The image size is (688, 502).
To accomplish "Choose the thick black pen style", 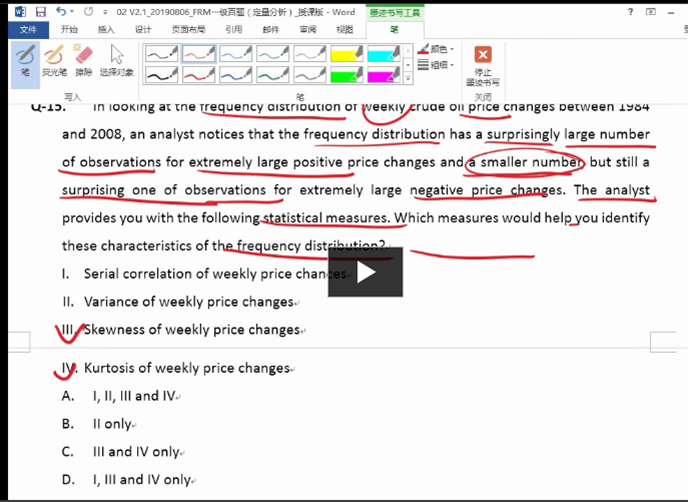I will (x=162, y=74).
